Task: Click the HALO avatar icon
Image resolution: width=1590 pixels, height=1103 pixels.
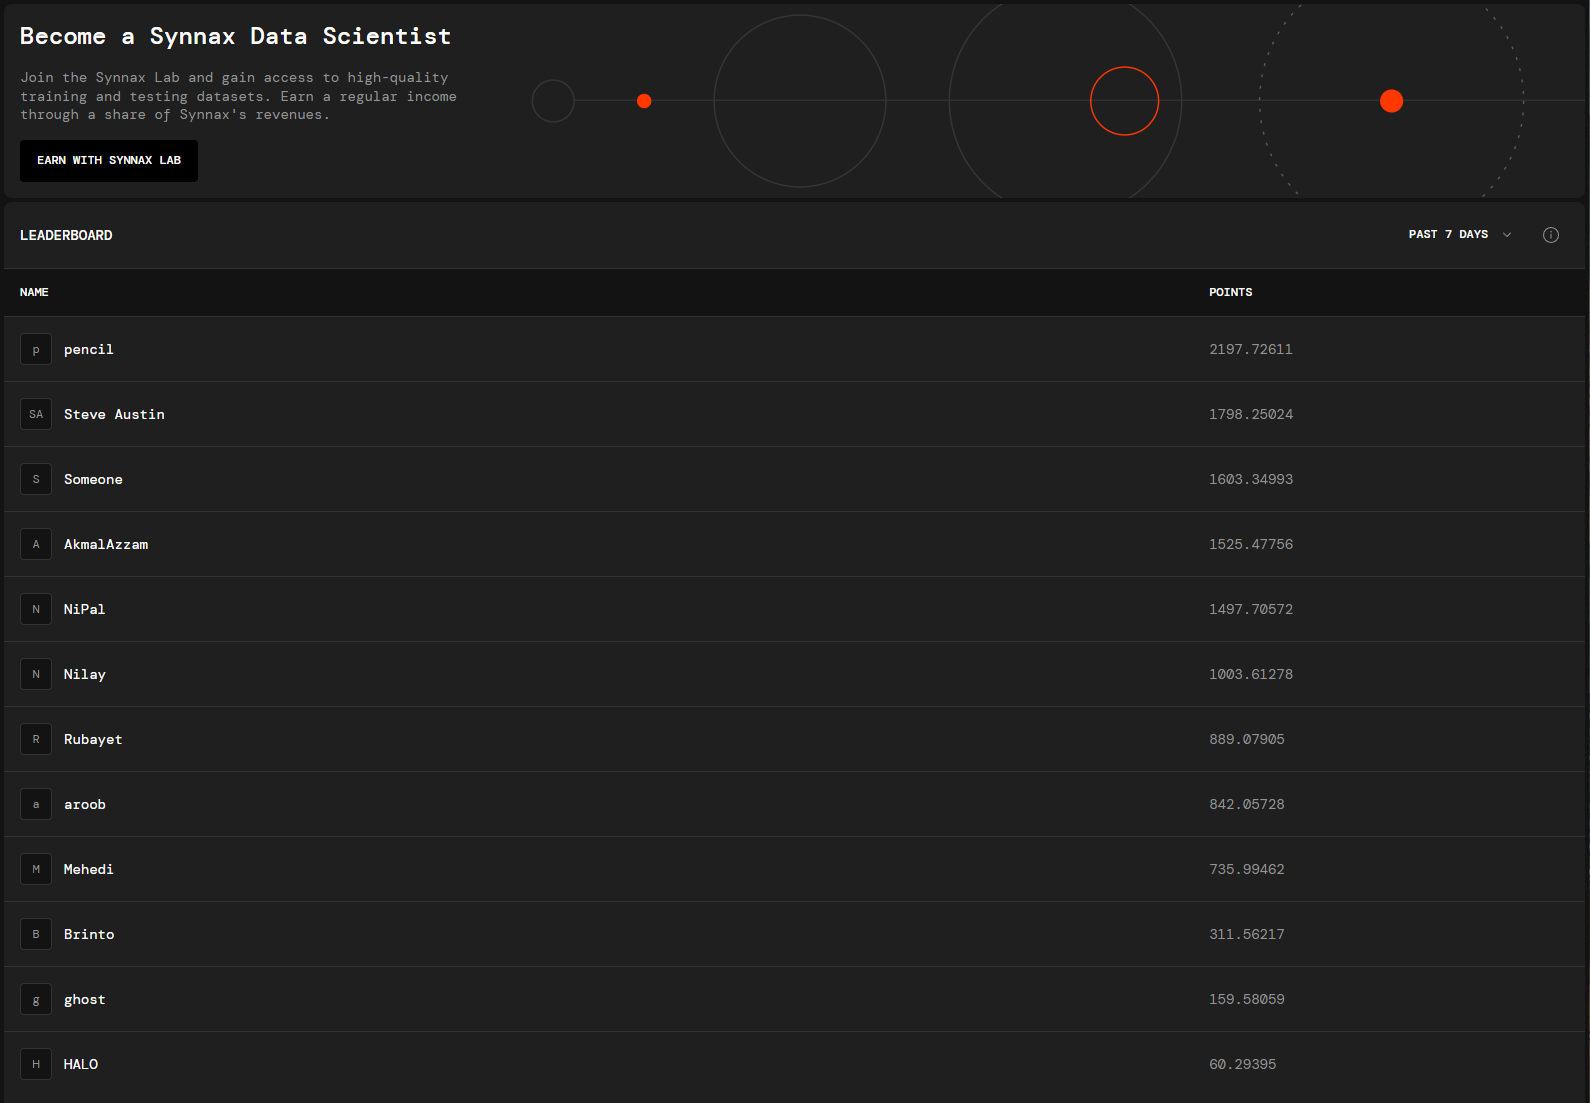Action: coord(36,1064)
